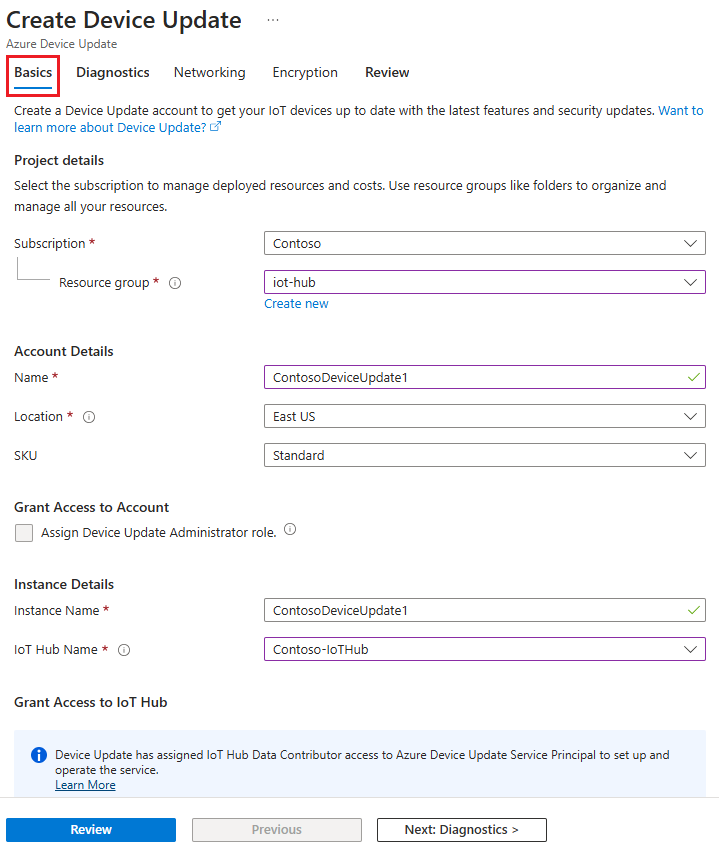Click the Create new resource group link
Screen dimensions: 719x849
296,303
